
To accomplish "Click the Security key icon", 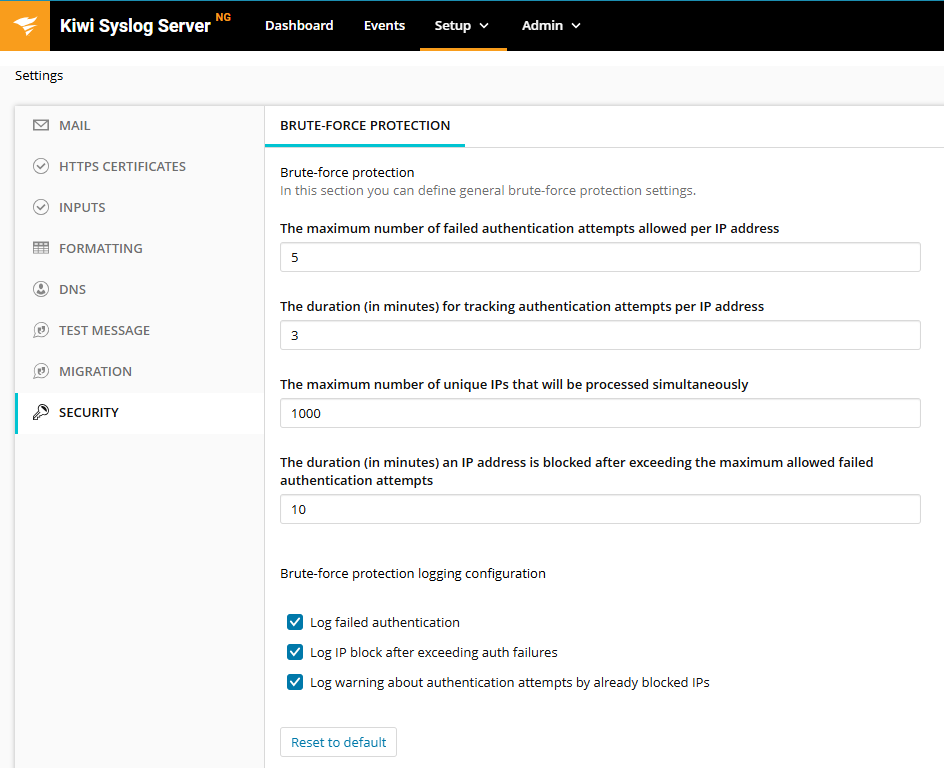I will point(41,413).
